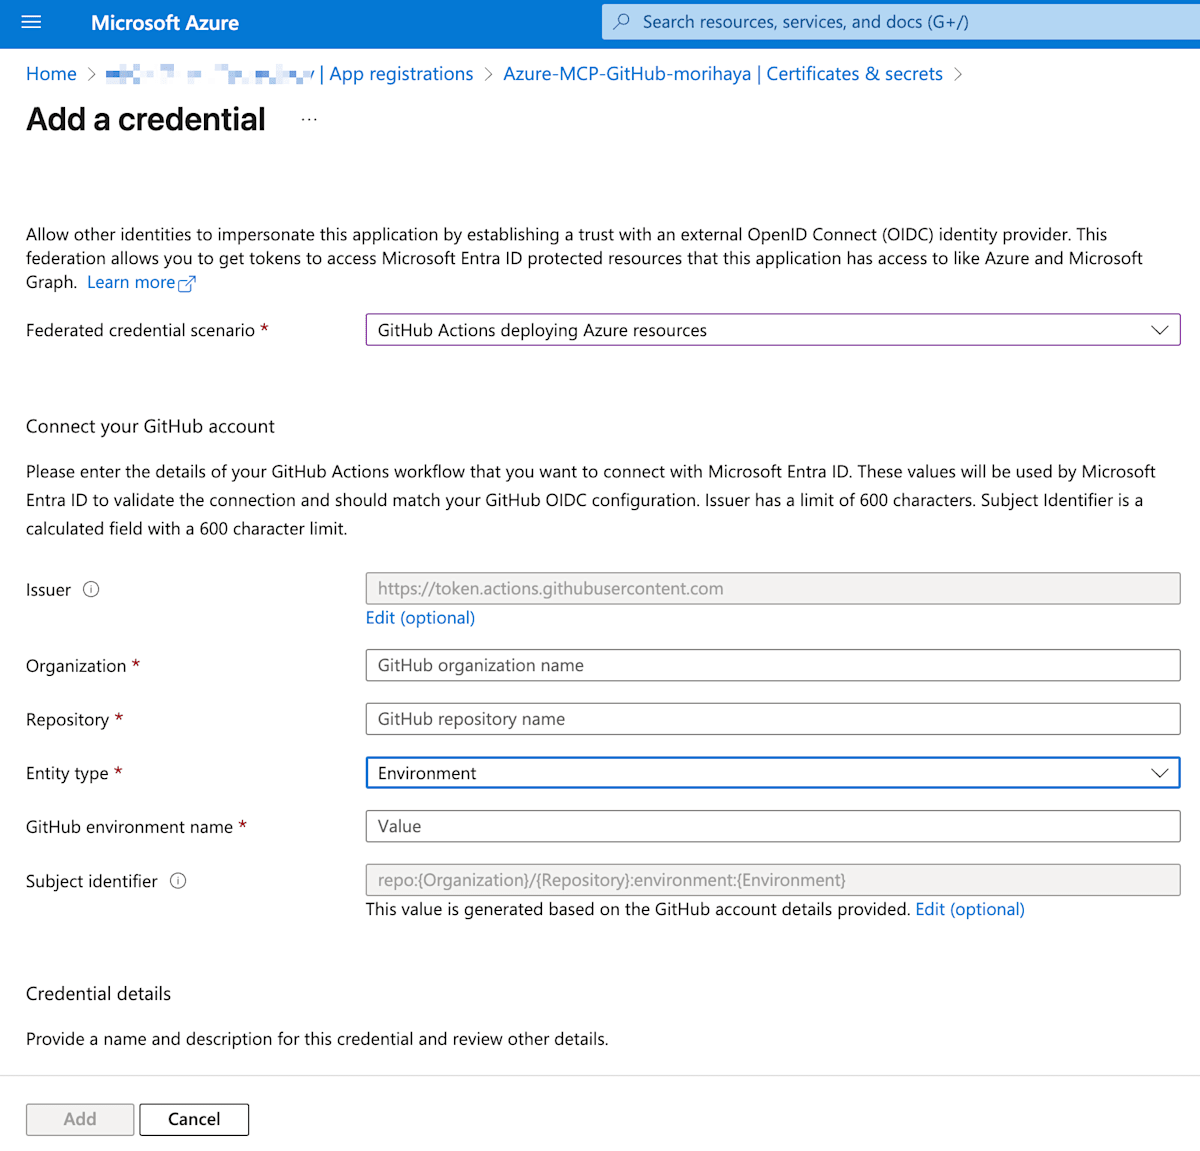Open the Federated credential scenario dropdown
This screenshot has height=1151, width=1200.
tap(773, 330)
